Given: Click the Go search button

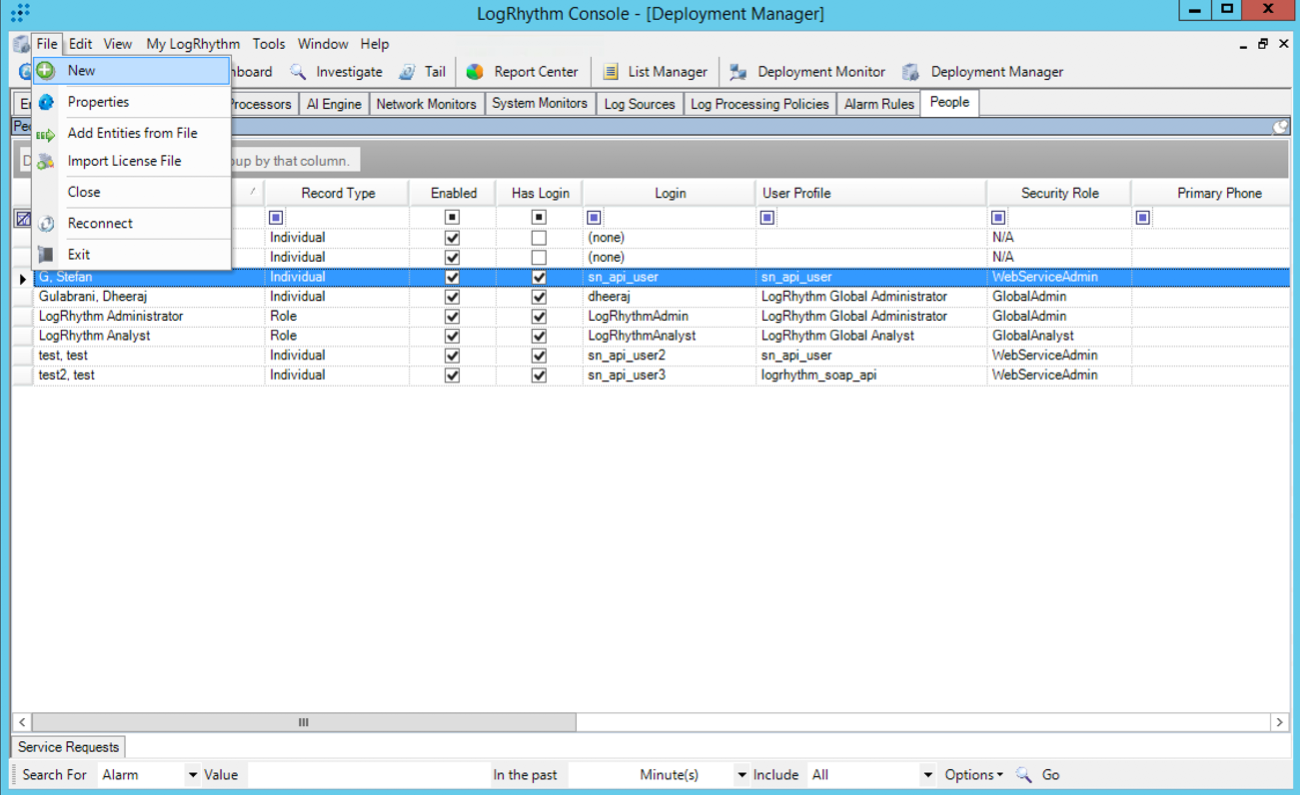Looking at the screenshot, I should (x=1051, y=775).
